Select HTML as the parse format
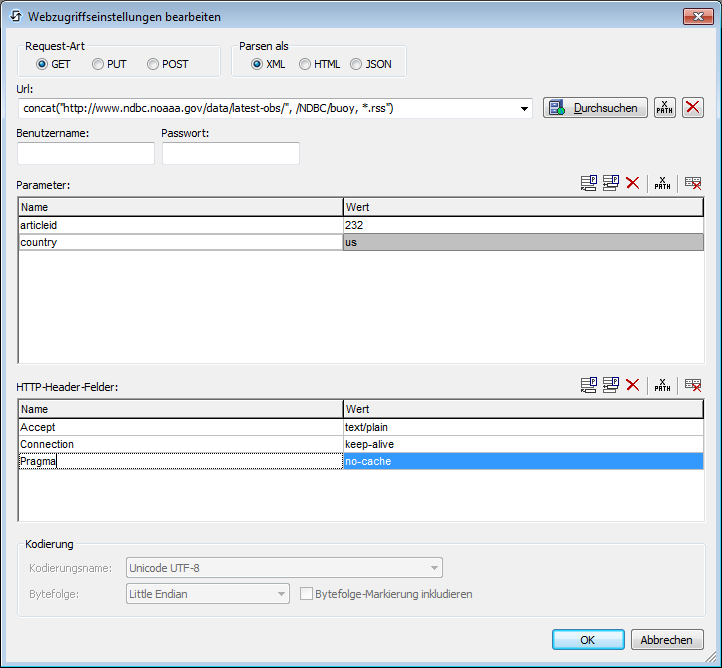Image resolution: width=722 pixels, height=668 pixels. [305, 64]
